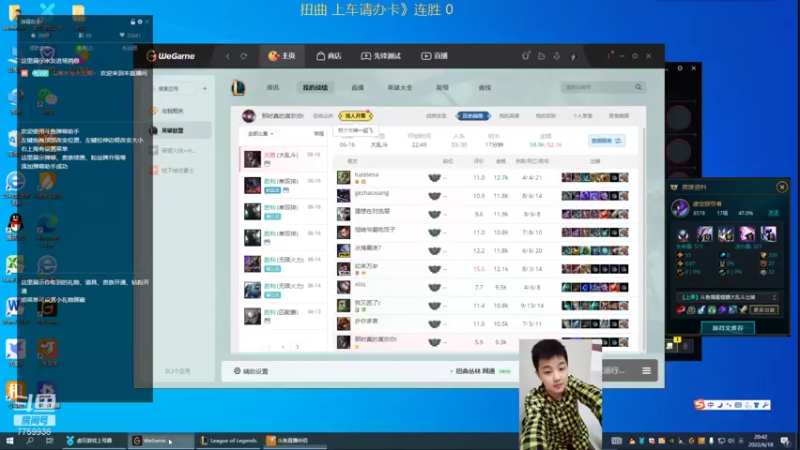The image size is (800, 450).
Task: Close the 英雄资料 hero info panel
Action: tap(782, 187)
